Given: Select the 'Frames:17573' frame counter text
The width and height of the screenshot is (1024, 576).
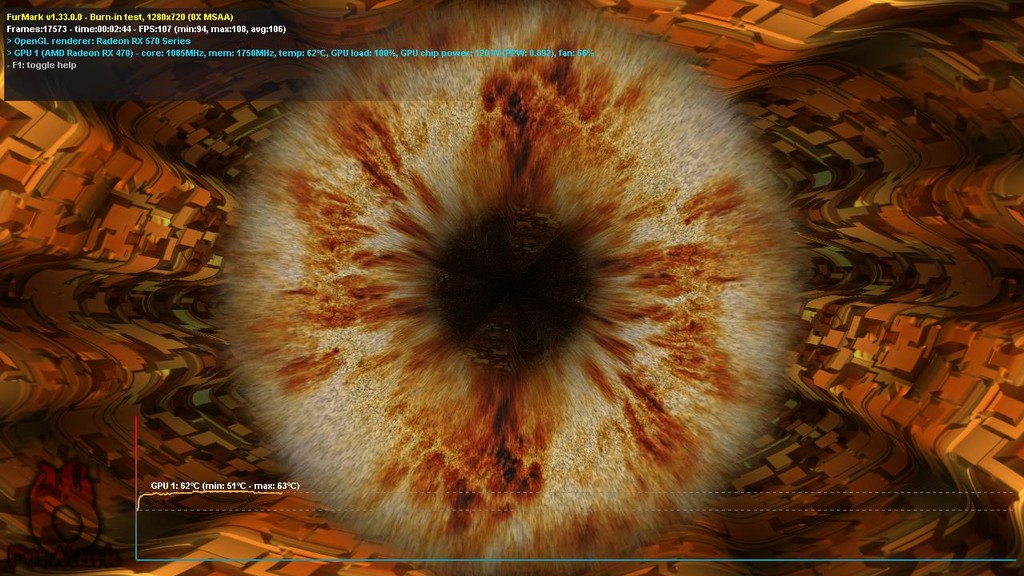Looking at the screenshot, I should (x=35, y=29).
